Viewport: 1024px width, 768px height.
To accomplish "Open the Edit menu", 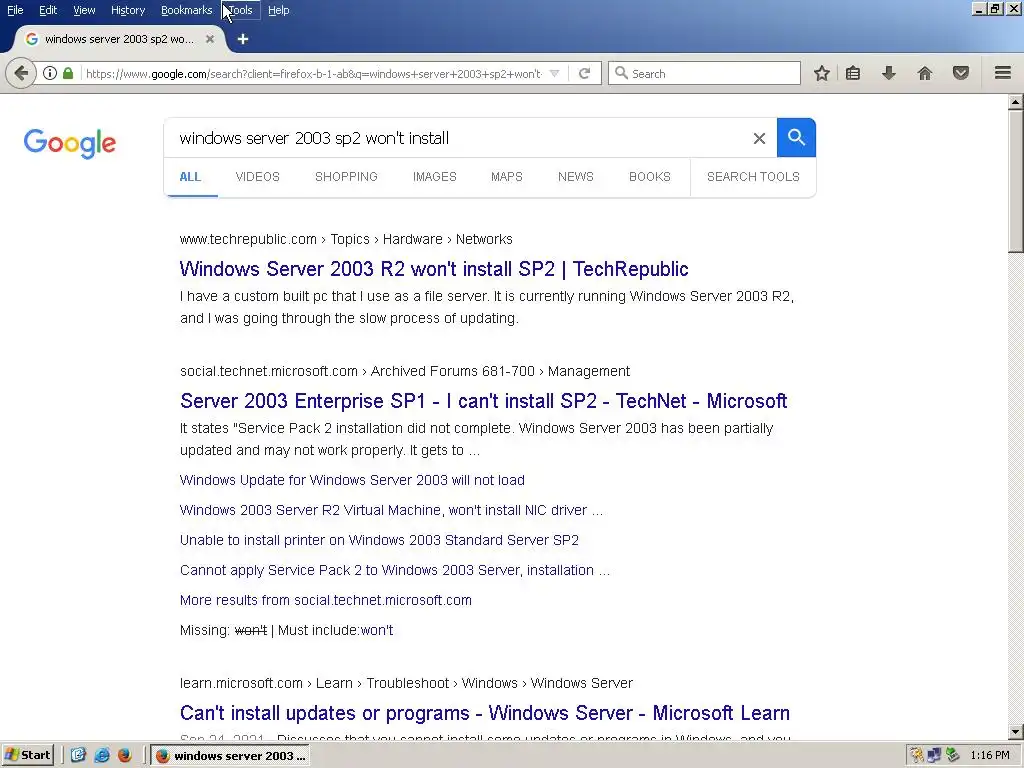I will click(48, 10).
